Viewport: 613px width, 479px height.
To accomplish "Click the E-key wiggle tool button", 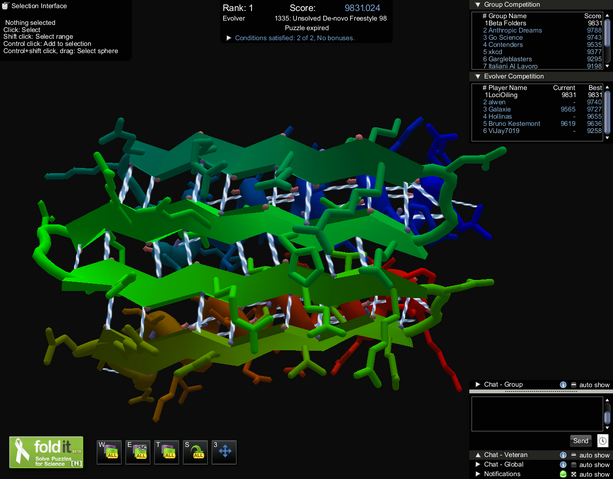I will 138,452.
